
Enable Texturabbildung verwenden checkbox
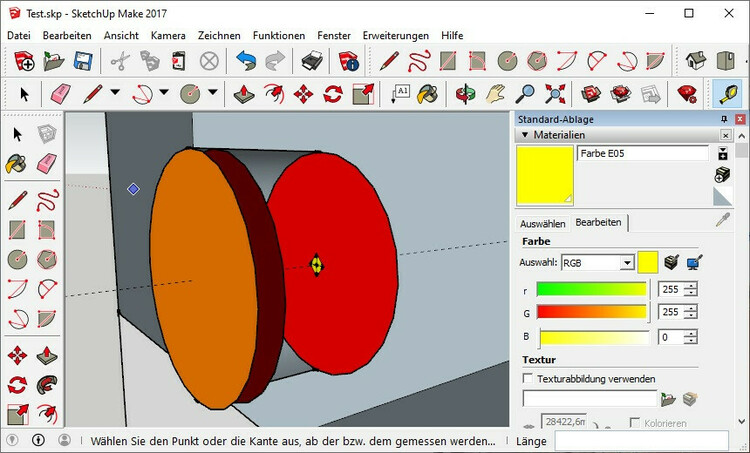click(x=528, y=379)
